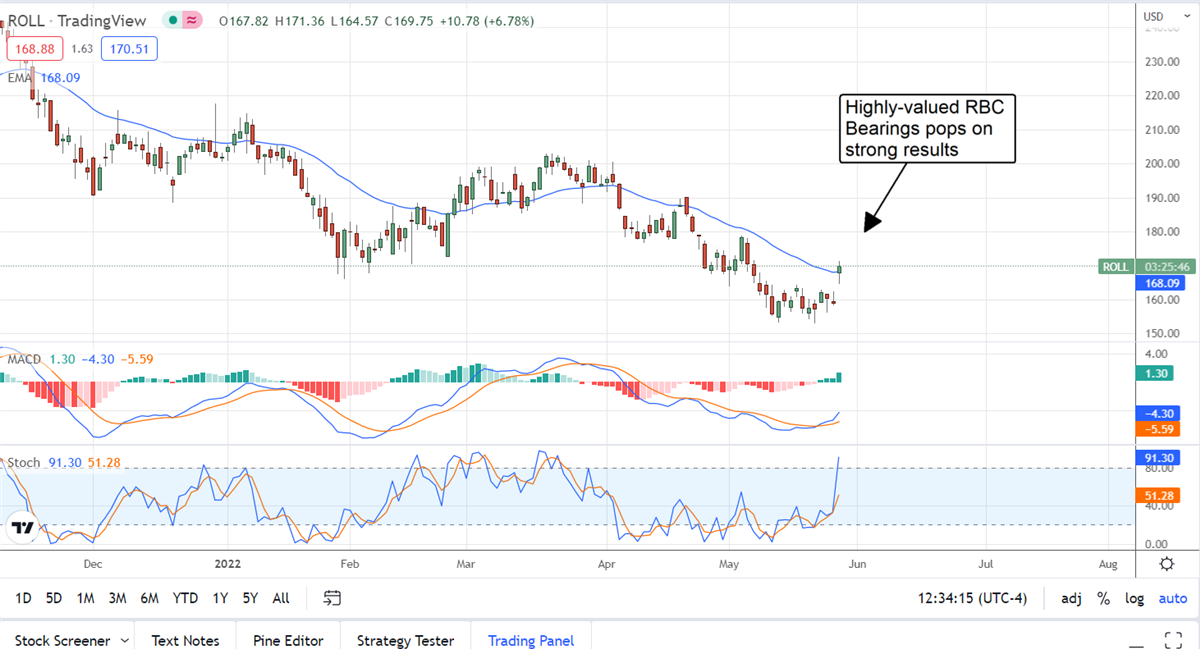Click the ROLL price axis label
Image resolution: width=1200 pixels, height=649 pixels.
click(x=1113, y=267)
